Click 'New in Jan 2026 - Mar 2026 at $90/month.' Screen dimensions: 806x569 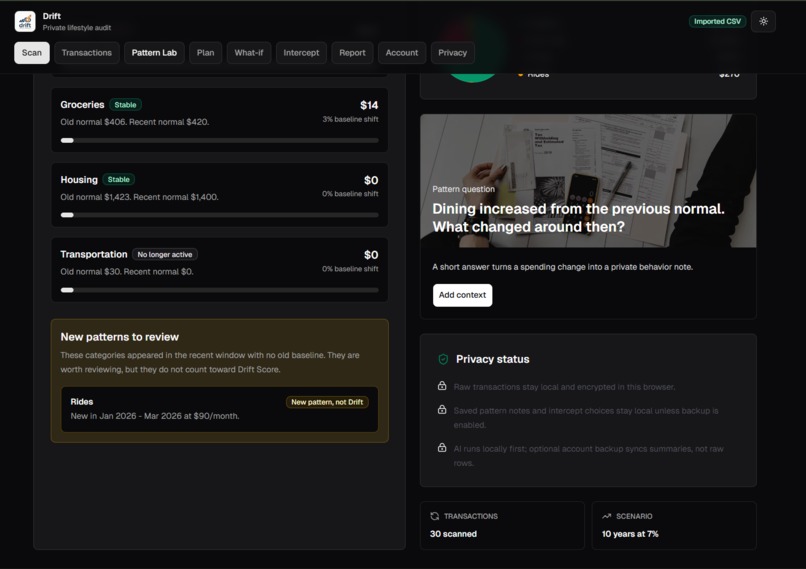[x=155, y=416]
